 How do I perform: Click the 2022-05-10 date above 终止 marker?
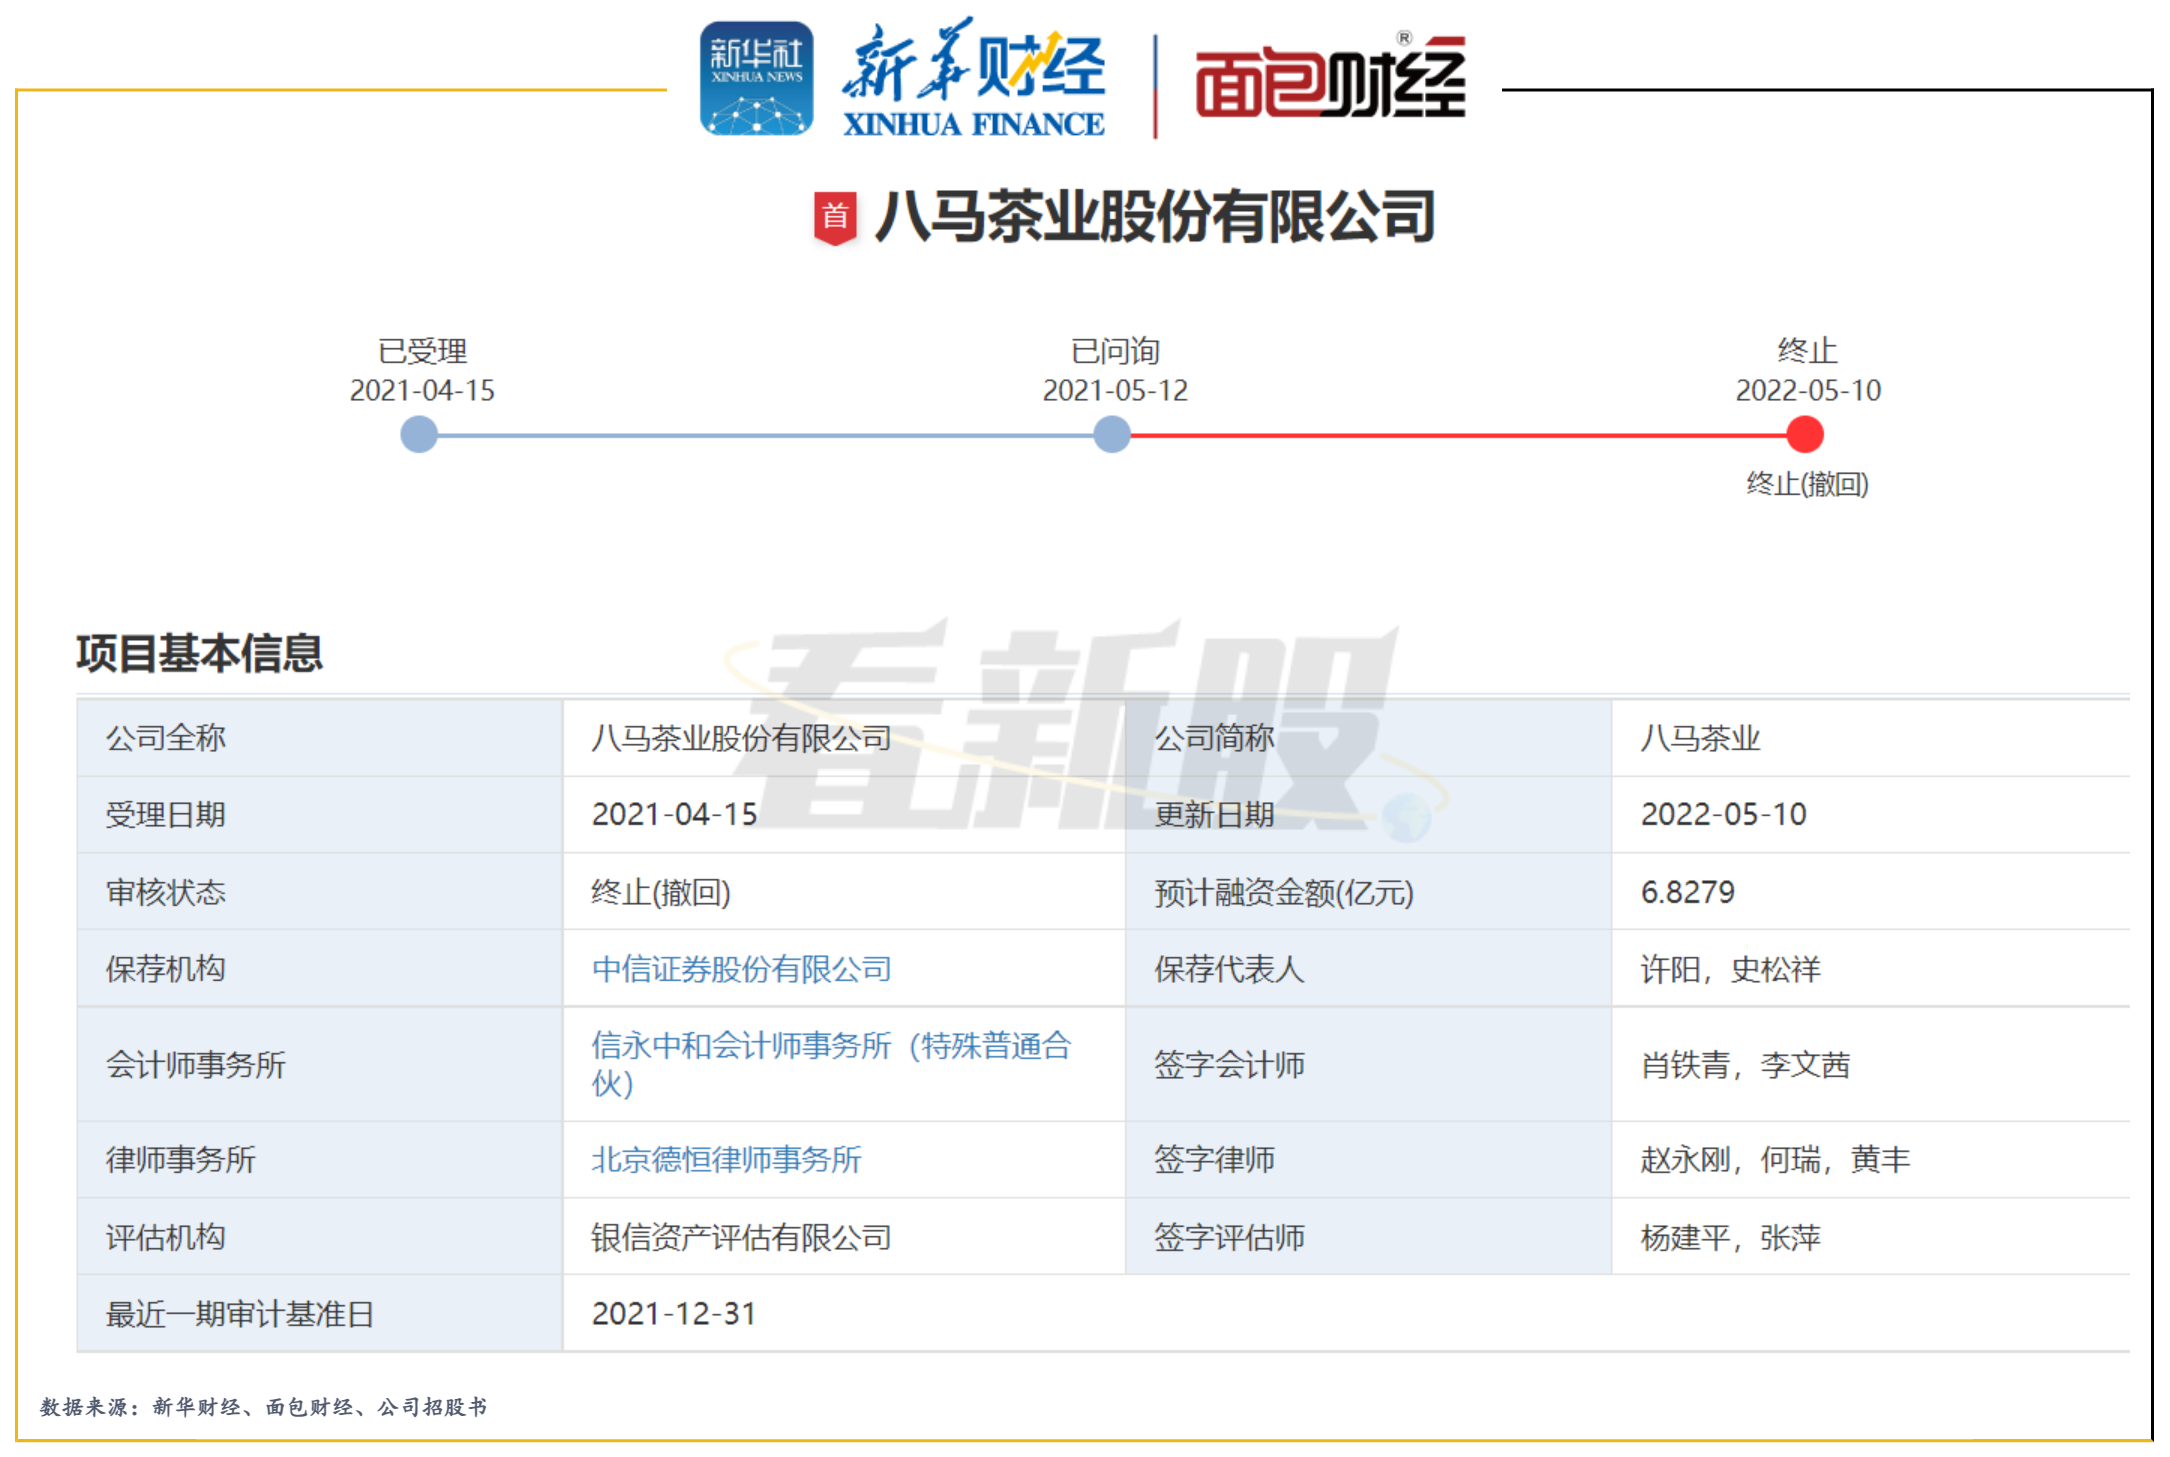tap(1808, 390)
